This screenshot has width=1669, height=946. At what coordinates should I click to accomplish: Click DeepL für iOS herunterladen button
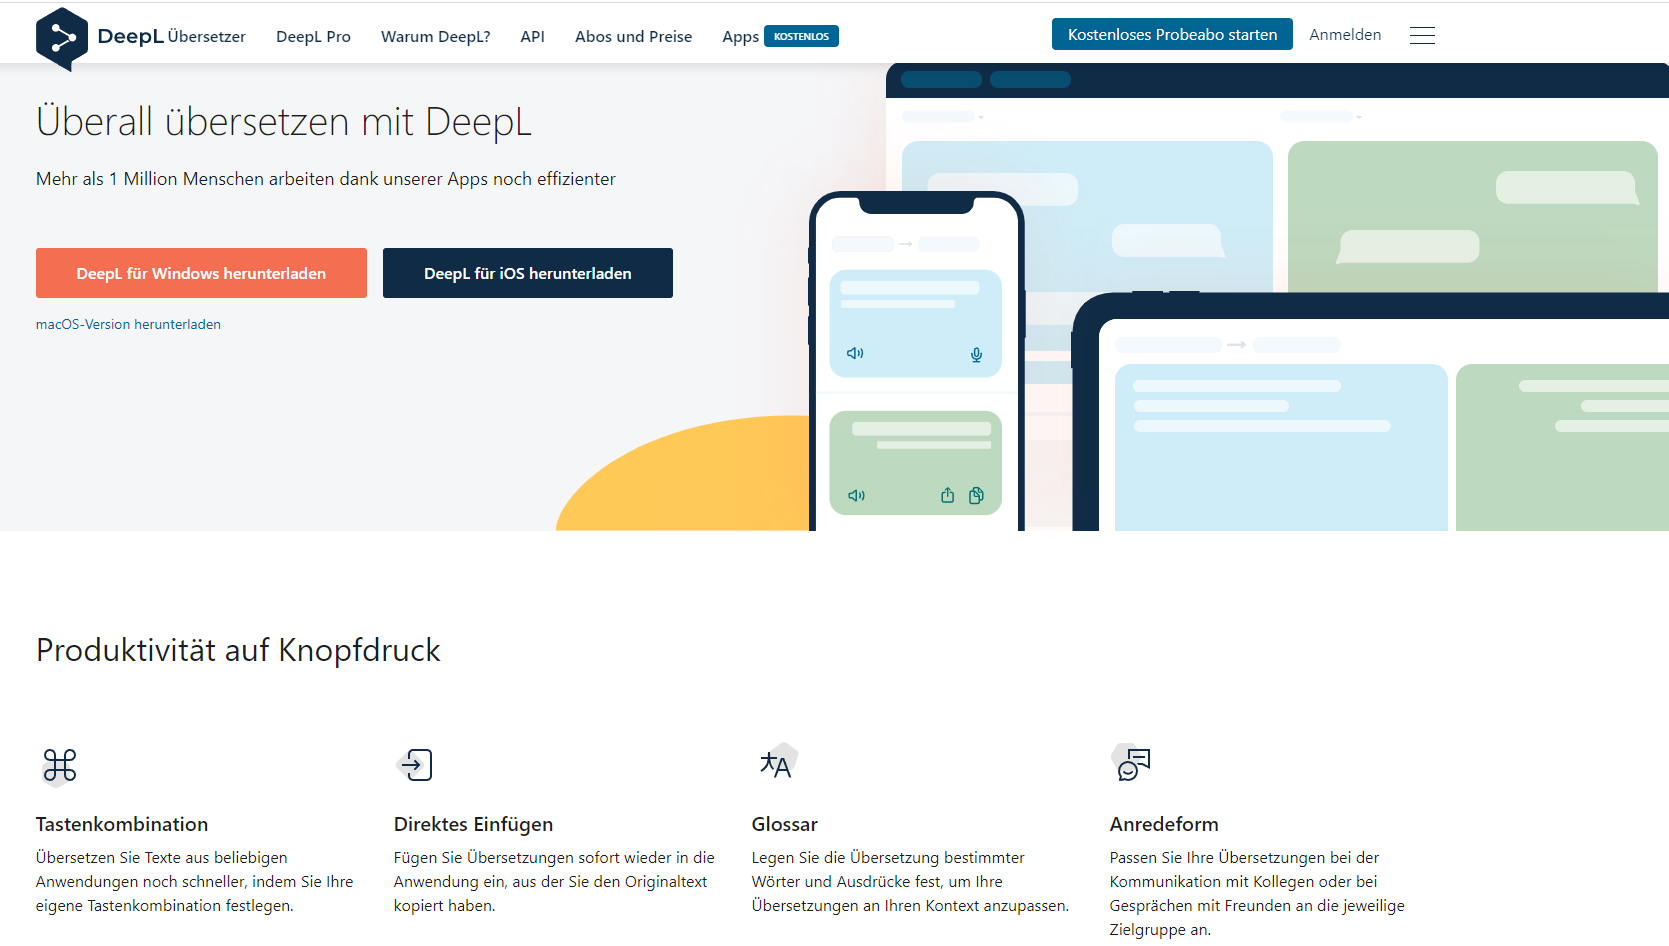tap(528, 273)
